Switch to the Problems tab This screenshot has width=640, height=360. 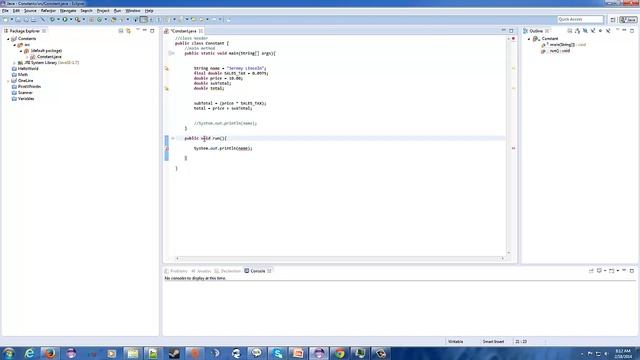coord(176,271)
